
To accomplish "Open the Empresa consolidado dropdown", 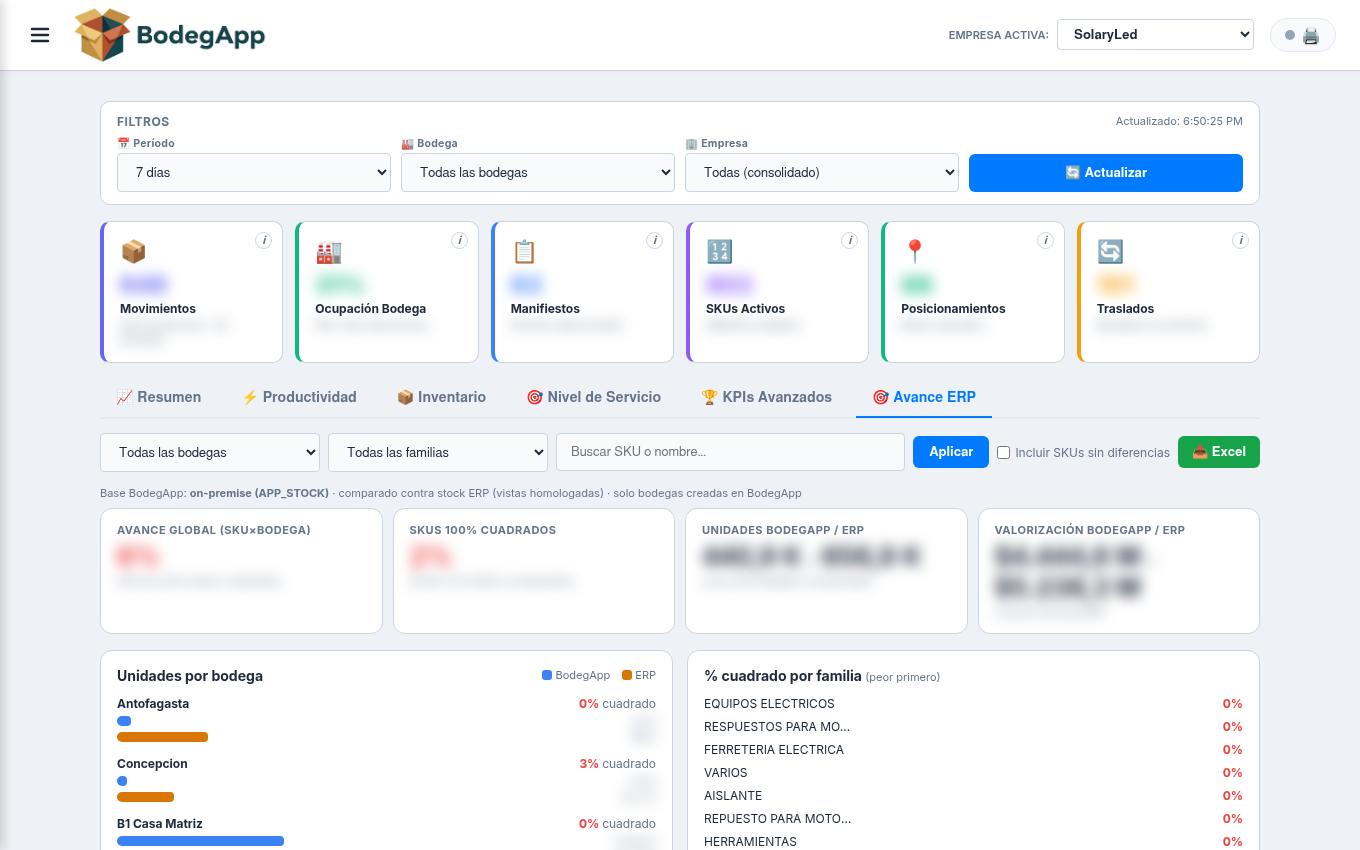I will [x=822, y=172].
